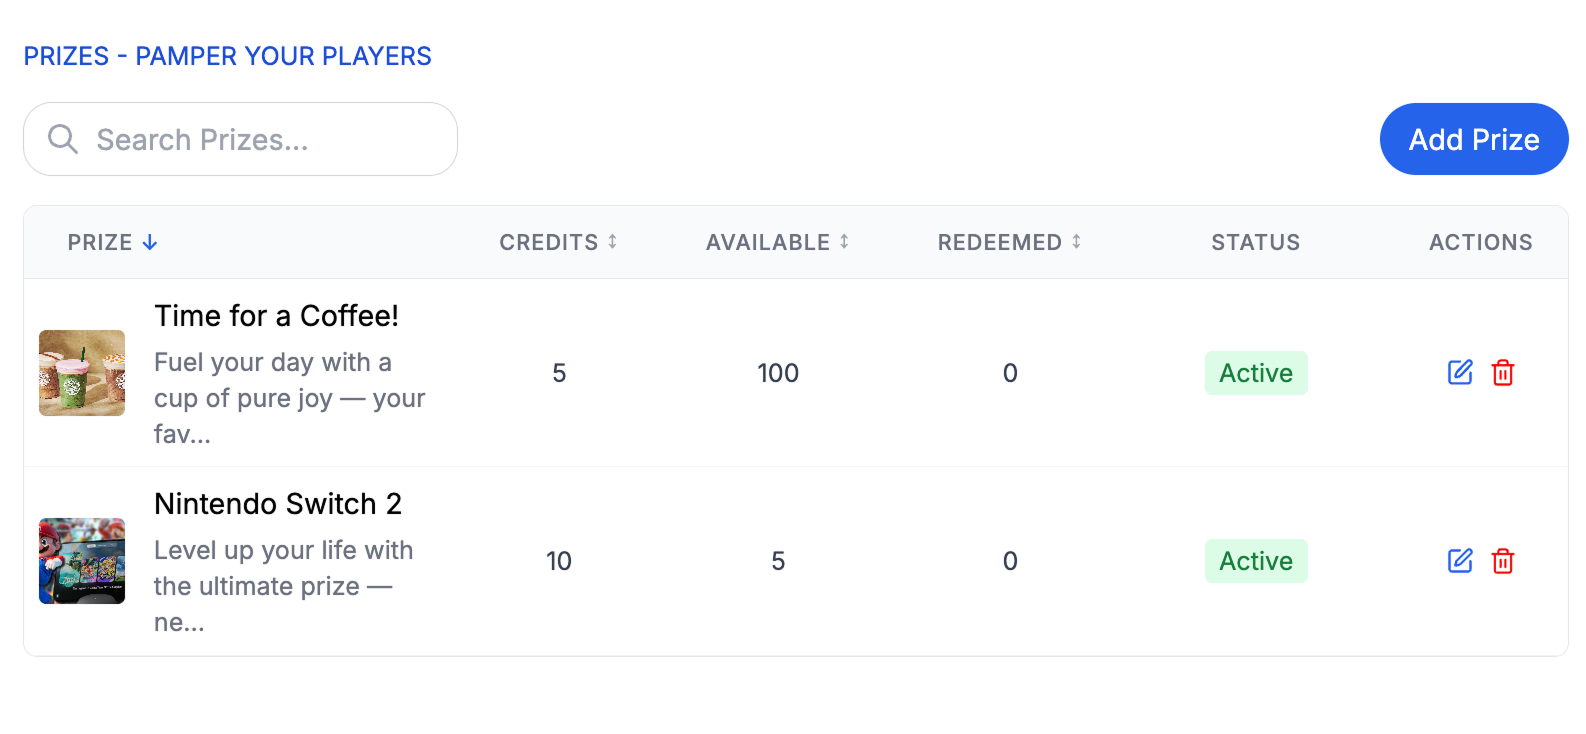Click the red trash icon for "Time for a Coffee!"
1586x734 pixels.
point(1503,373)
